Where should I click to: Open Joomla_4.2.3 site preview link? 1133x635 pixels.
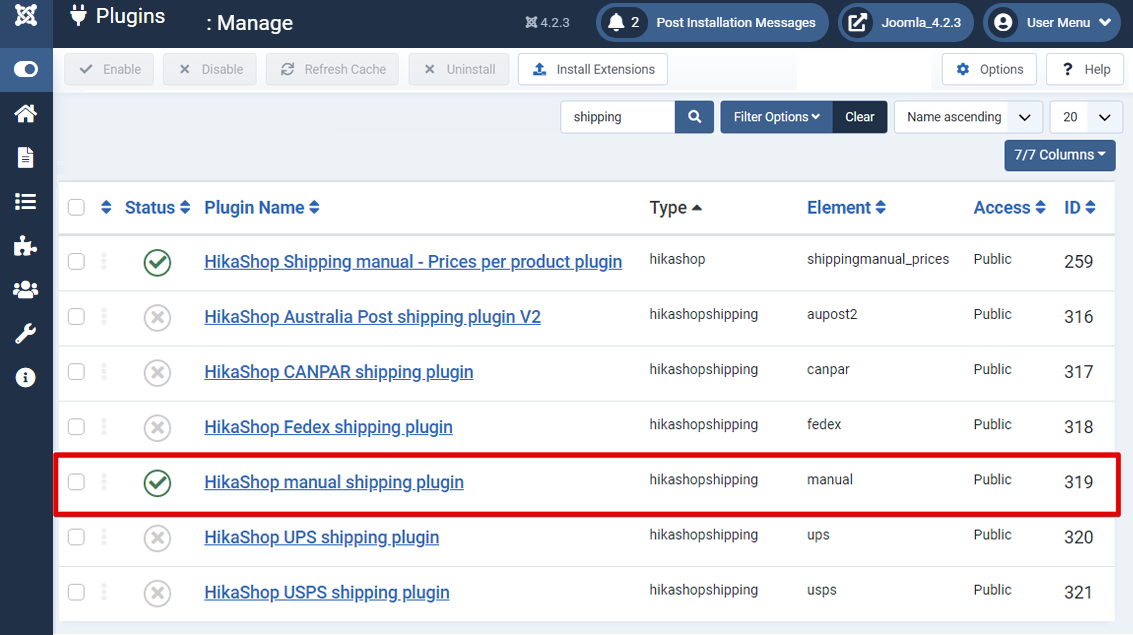905,22
